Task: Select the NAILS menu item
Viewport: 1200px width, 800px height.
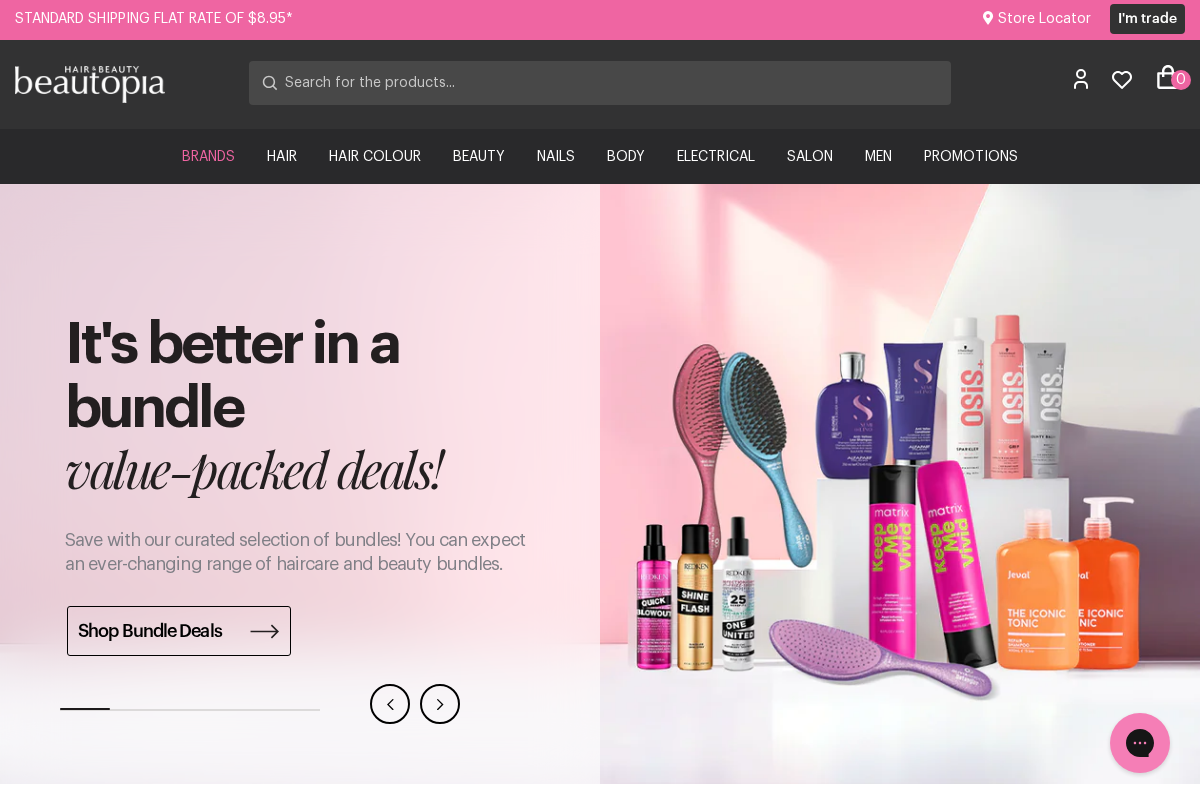Action: click(556, 156)
